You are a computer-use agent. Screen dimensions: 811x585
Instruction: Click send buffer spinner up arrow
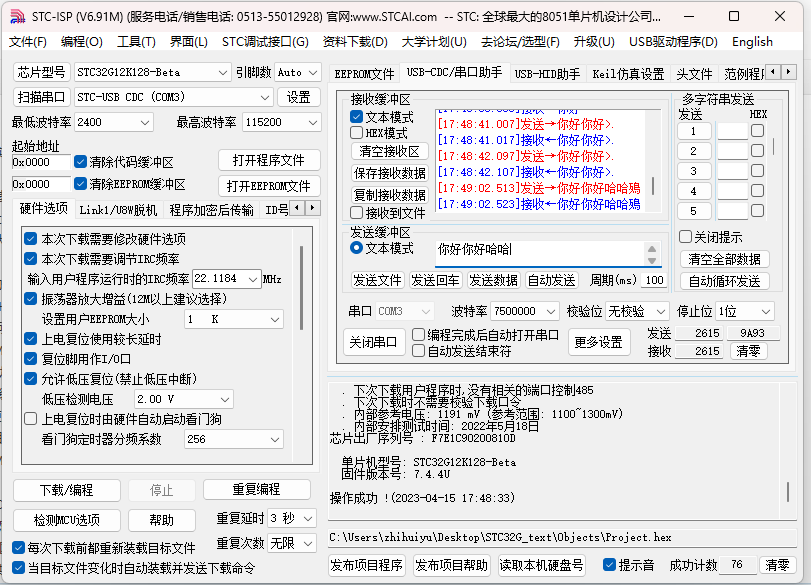pyautogui.click(x=652, y=250)
